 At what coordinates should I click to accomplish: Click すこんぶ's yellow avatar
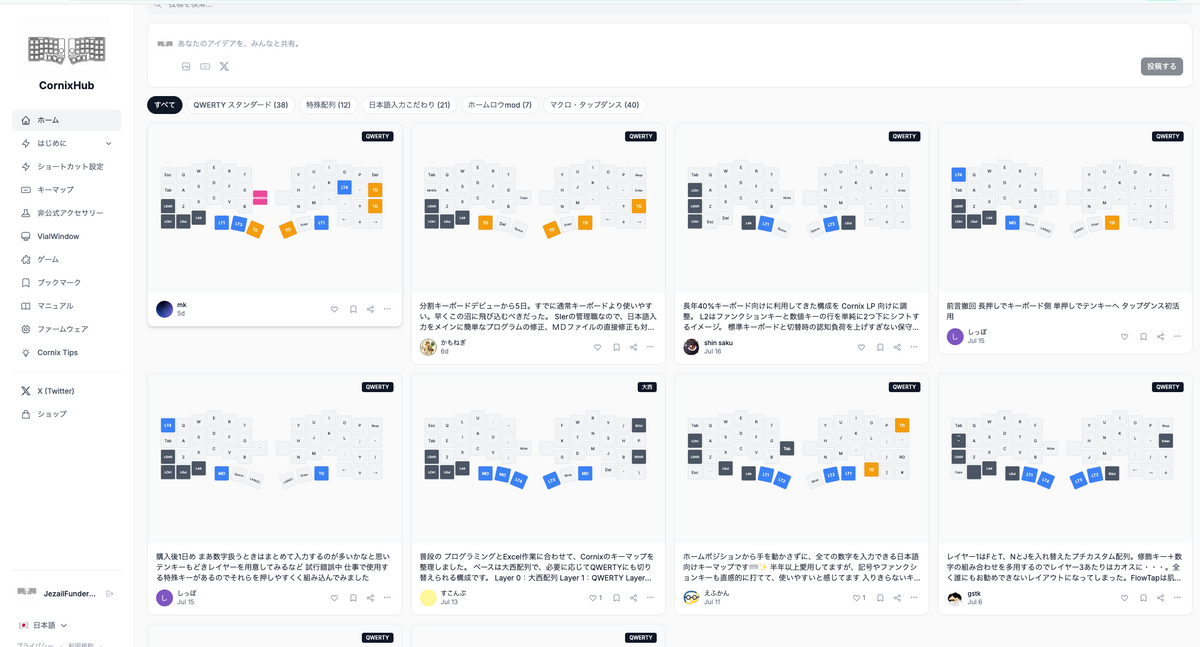pyautogui.click(x=428, y=597)
